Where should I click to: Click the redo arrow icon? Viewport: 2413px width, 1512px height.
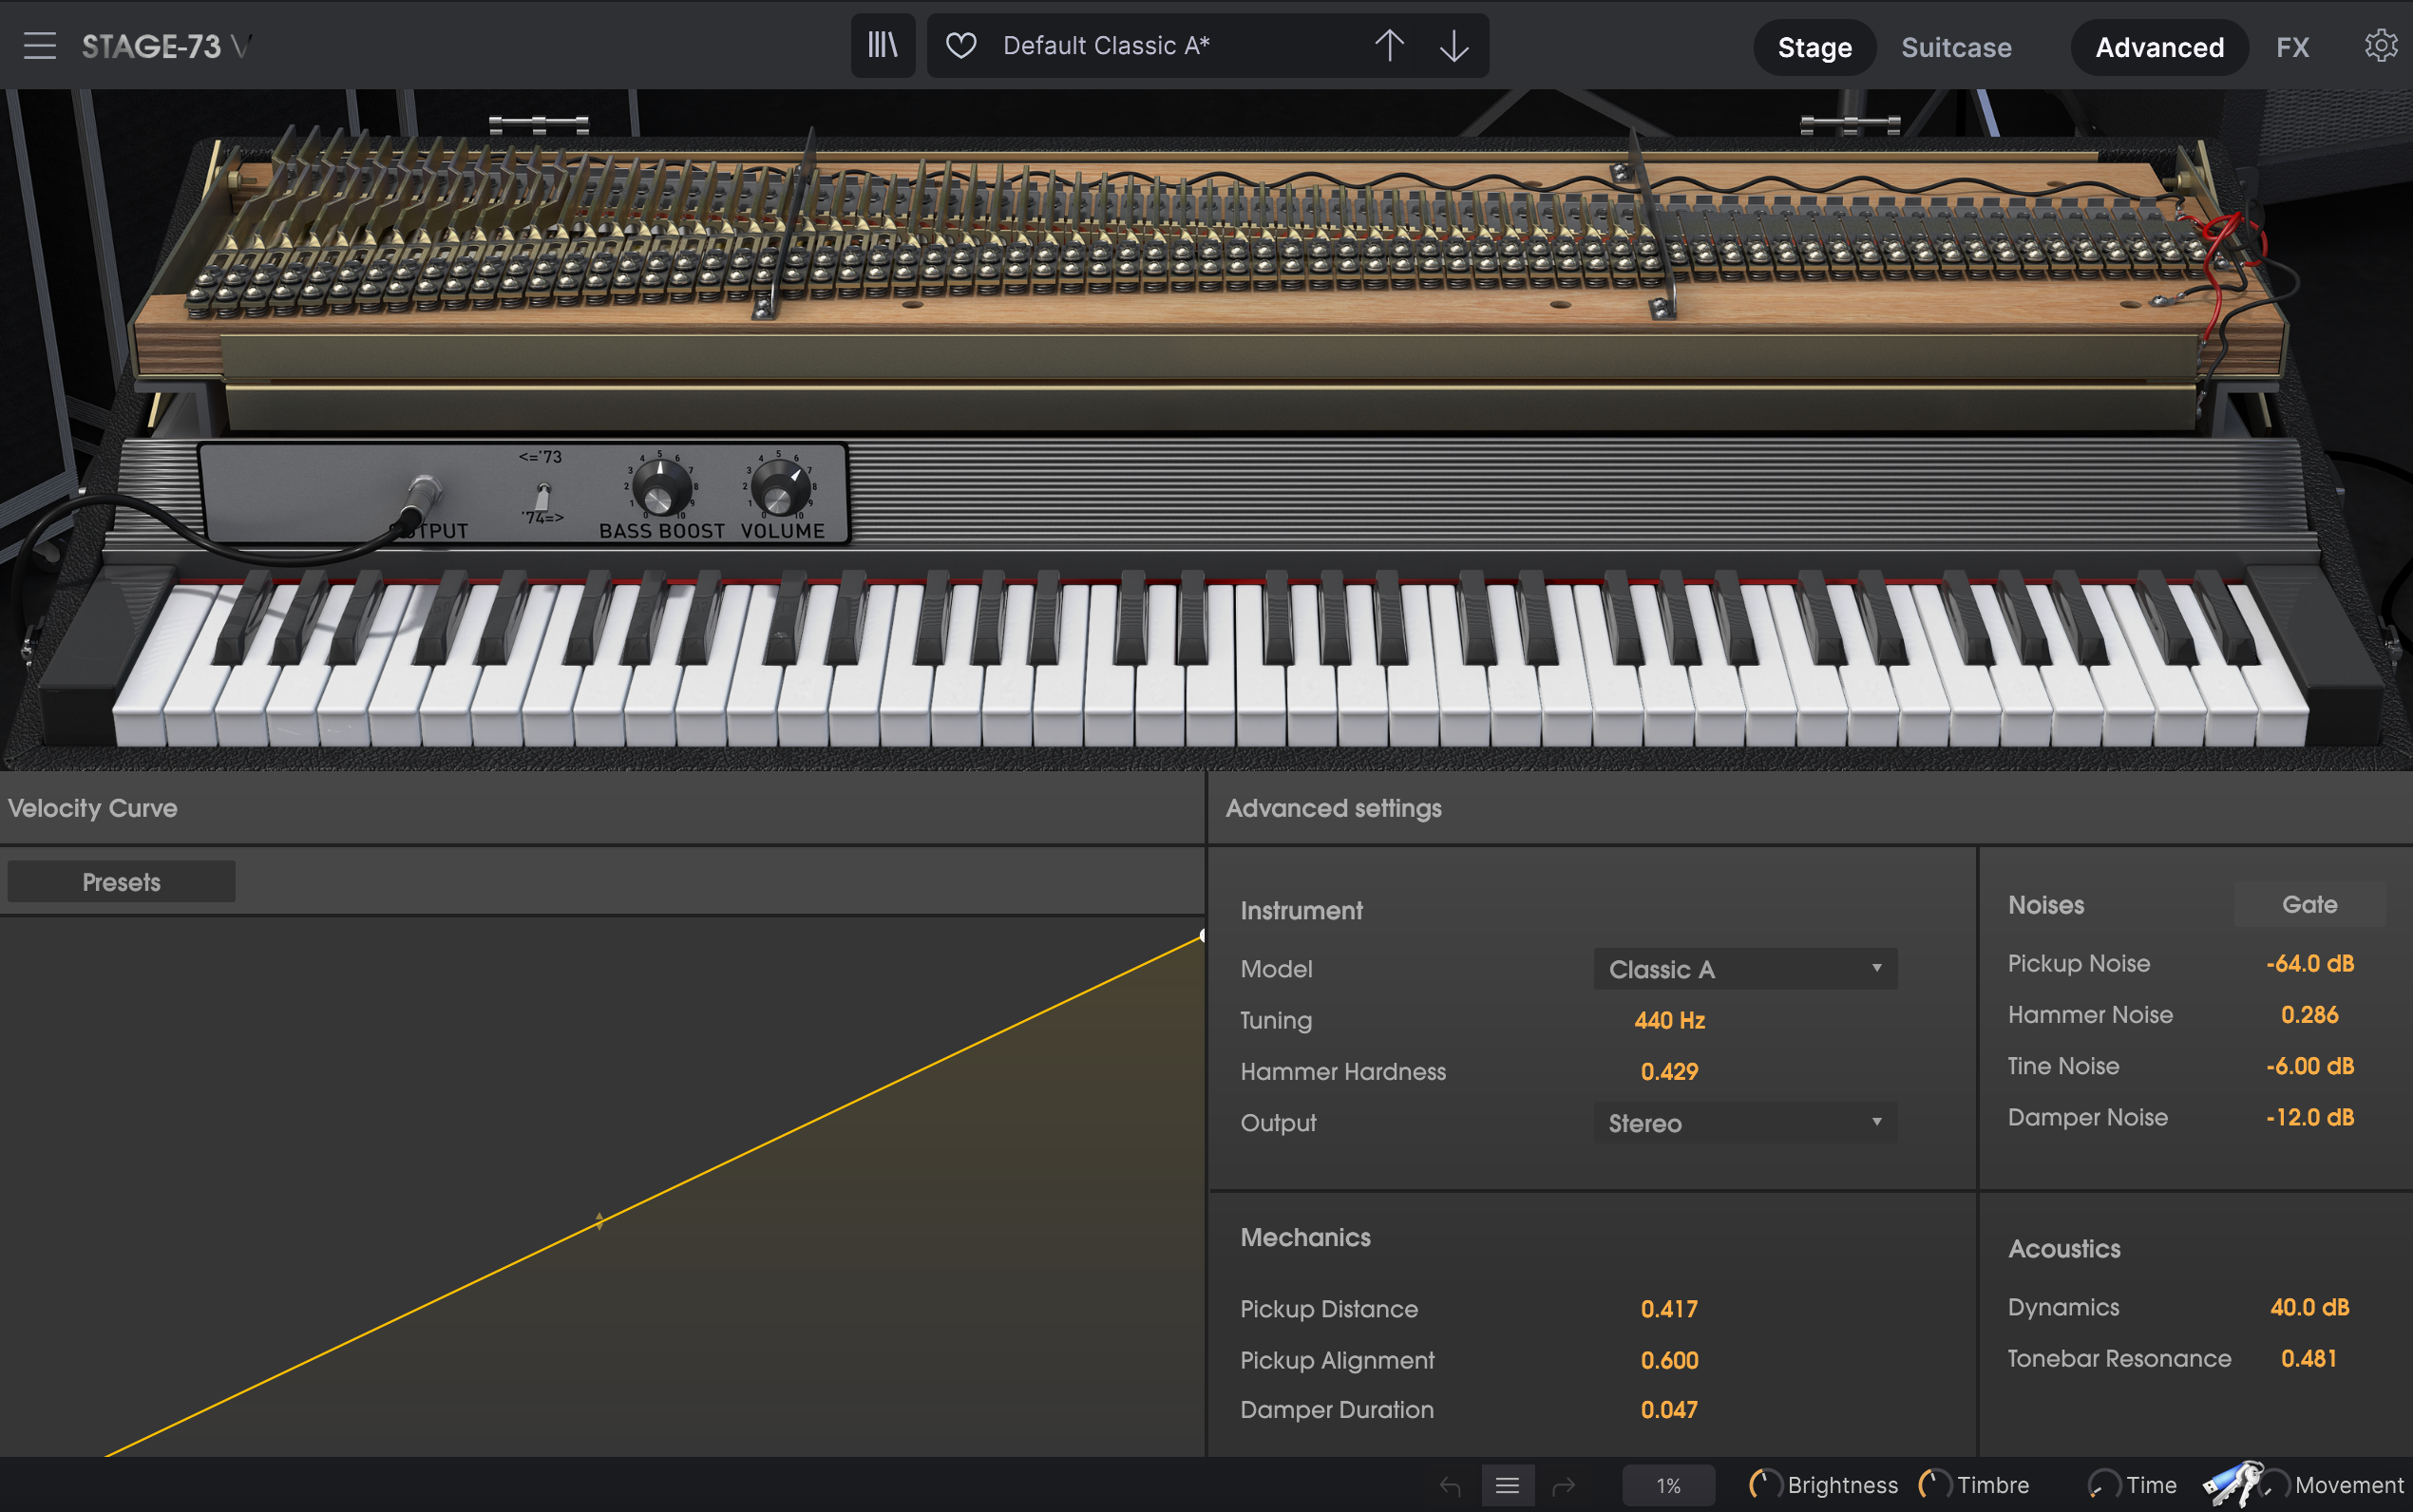pyautogui.click(x=1564, y=1485)
